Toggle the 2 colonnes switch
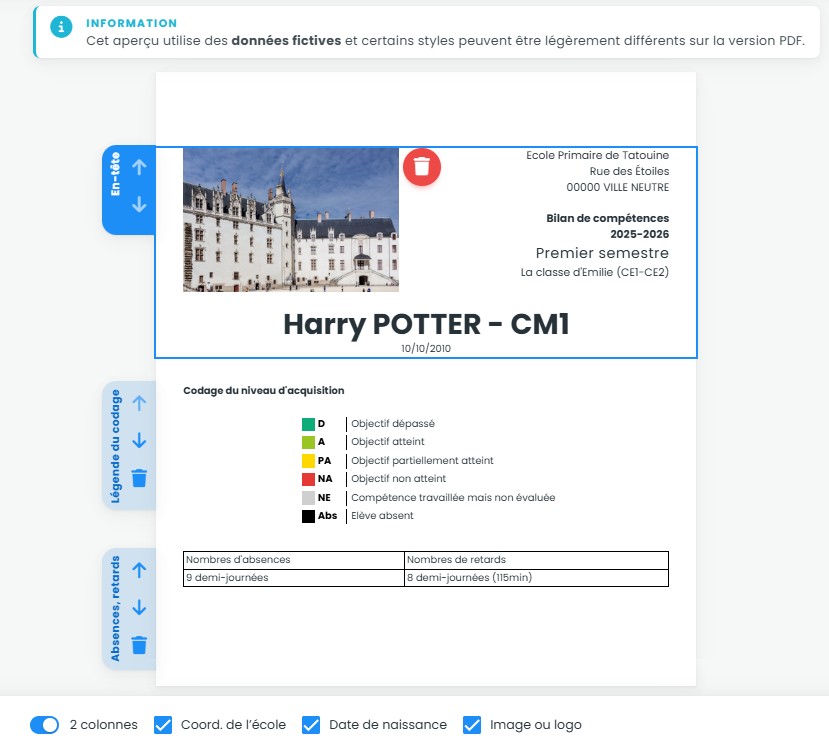Screen dimensions: 829x751 [x=45, y=725]
